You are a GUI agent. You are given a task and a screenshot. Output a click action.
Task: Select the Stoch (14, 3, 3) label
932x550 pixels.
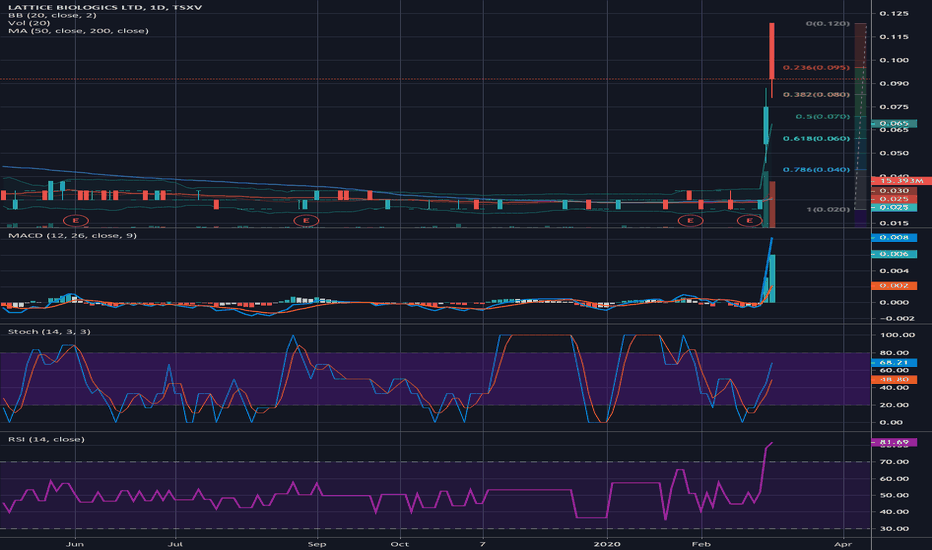point(49,331)
